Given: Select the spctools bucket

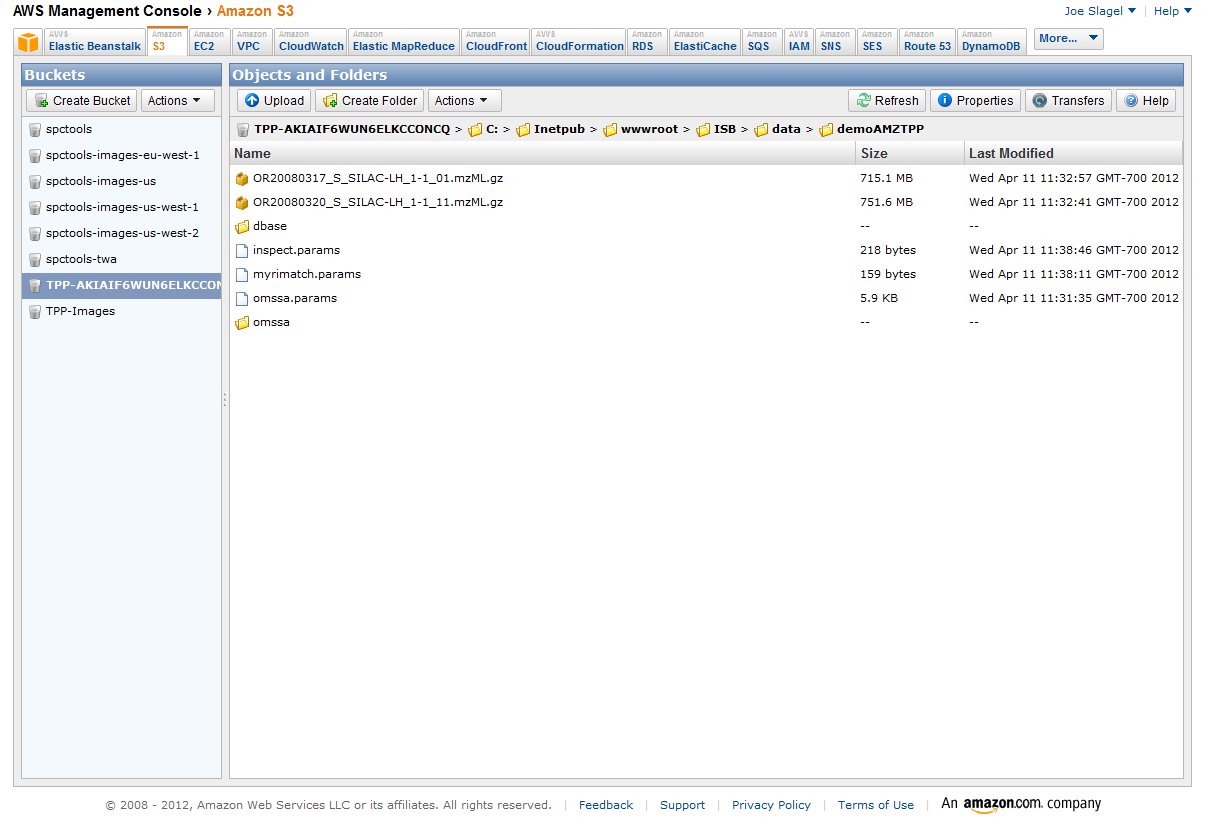Looking at the screenshot, I should pyautogui.click(x=122, y=129).
